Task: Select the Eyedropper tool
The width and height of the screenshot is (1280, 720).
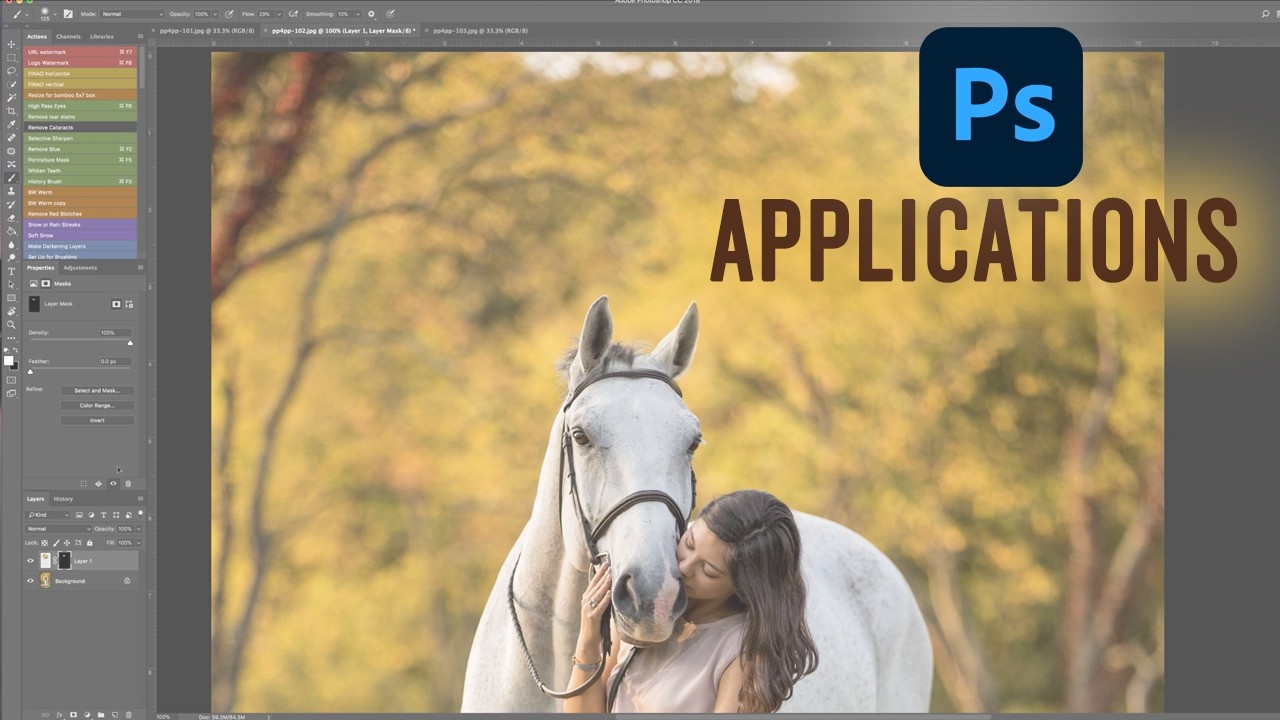Action: click(x=11, y=124)
